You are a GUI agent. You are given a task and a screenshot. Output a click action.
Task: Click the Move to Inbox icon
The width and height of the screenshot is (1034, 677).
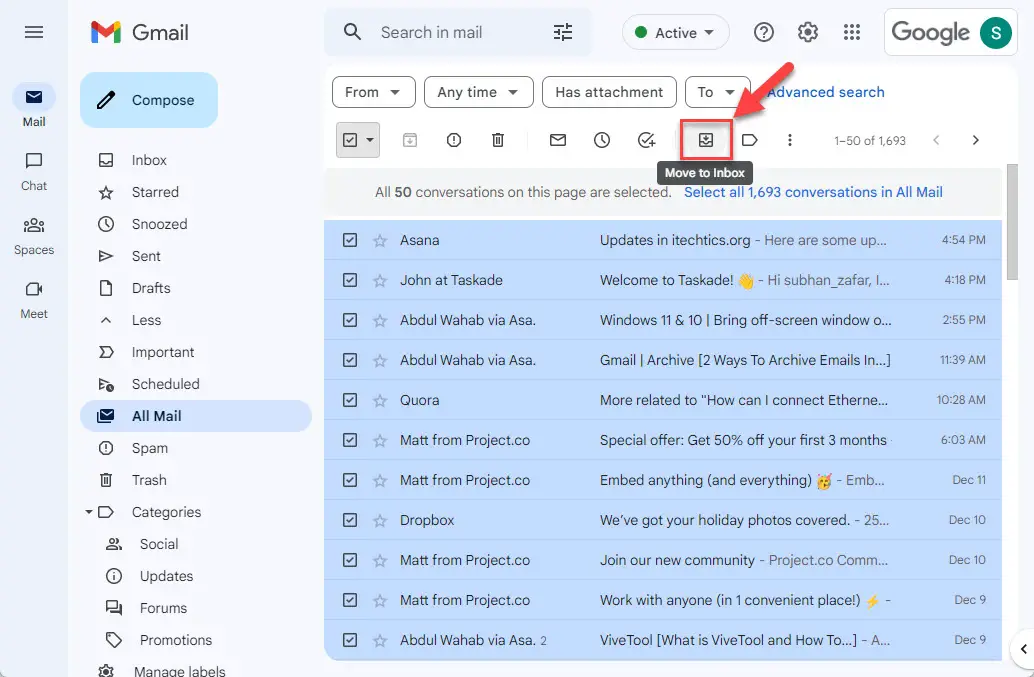coord(706,140)
